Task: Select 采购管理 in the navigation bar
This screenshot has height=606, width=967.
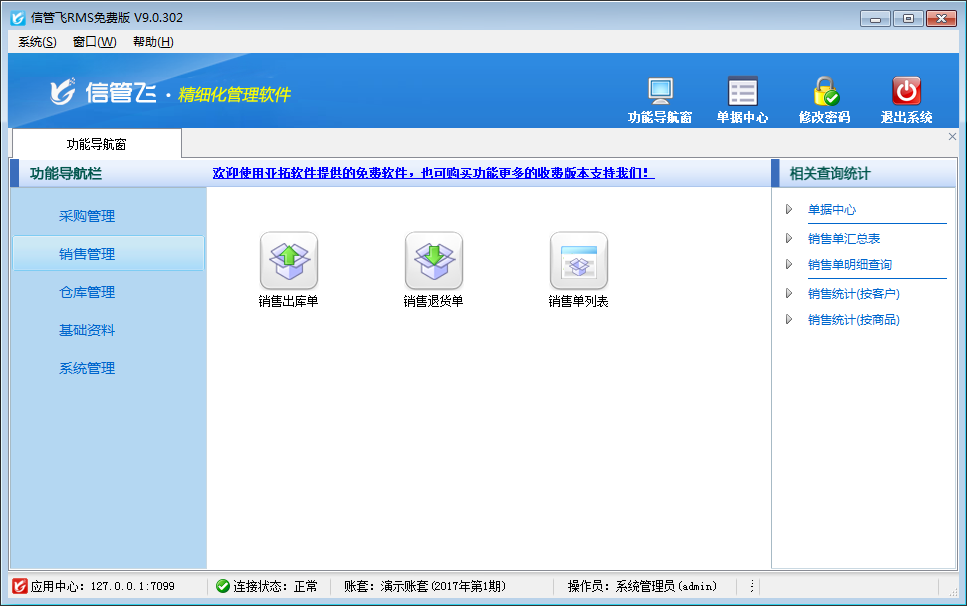Action: [87, 216]
